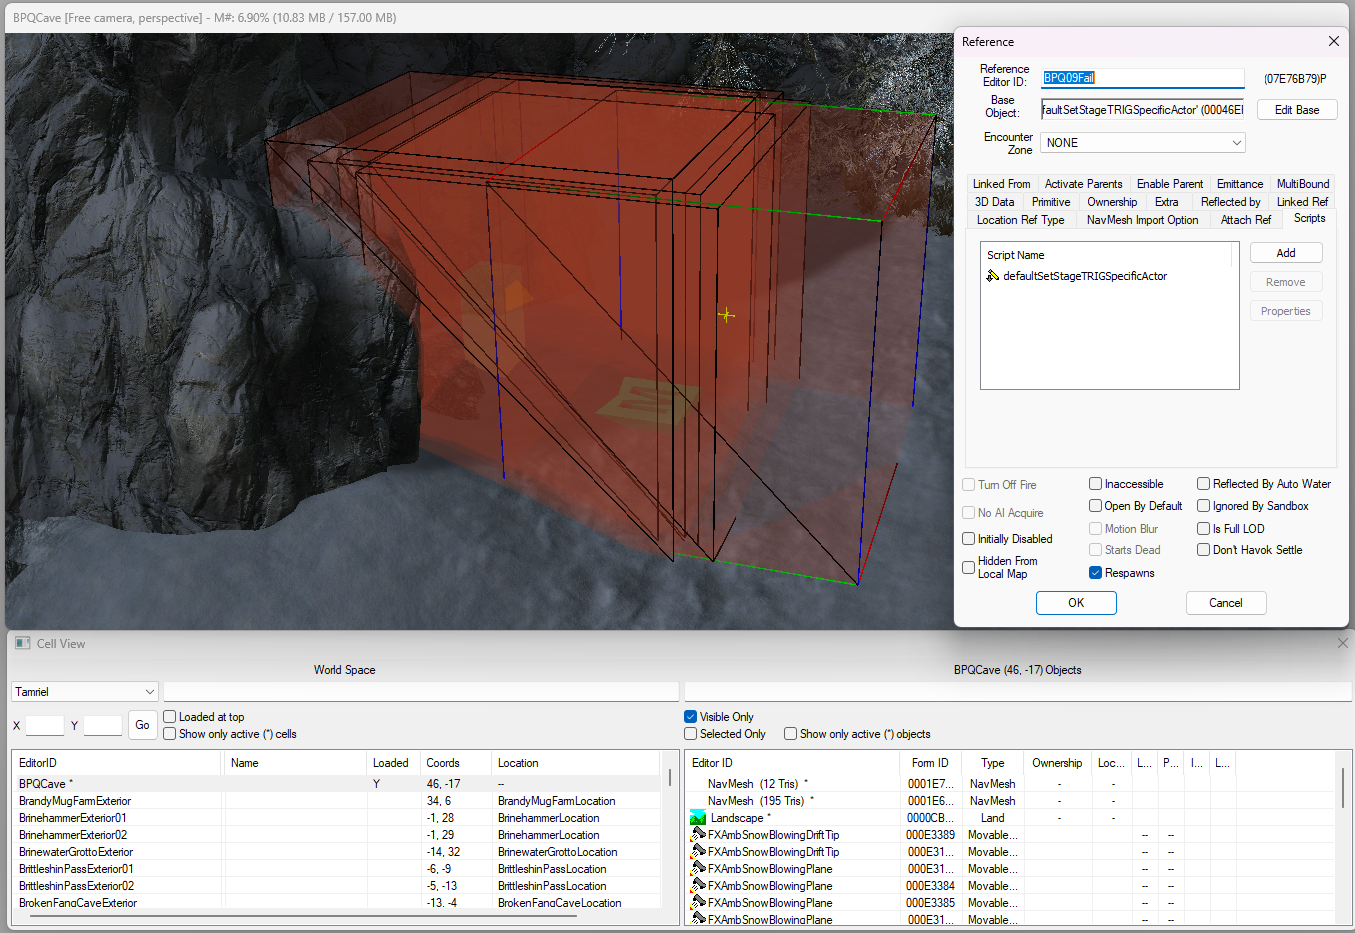Sort cells by the Coords column header
Screen dimensions: 1355x933
tap(456, 763)
